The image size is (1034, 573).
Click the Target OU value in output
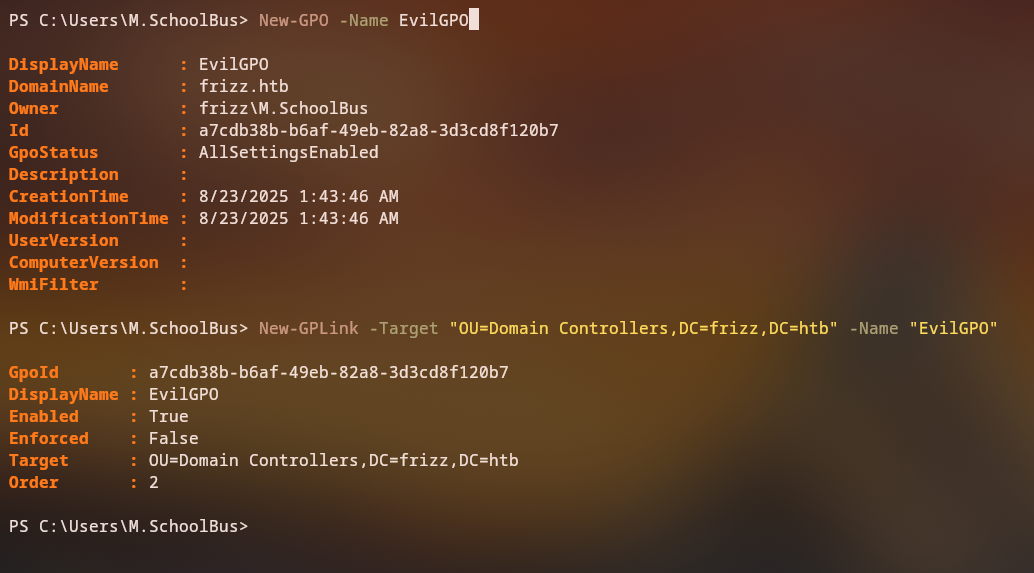[x=333, y=461]
